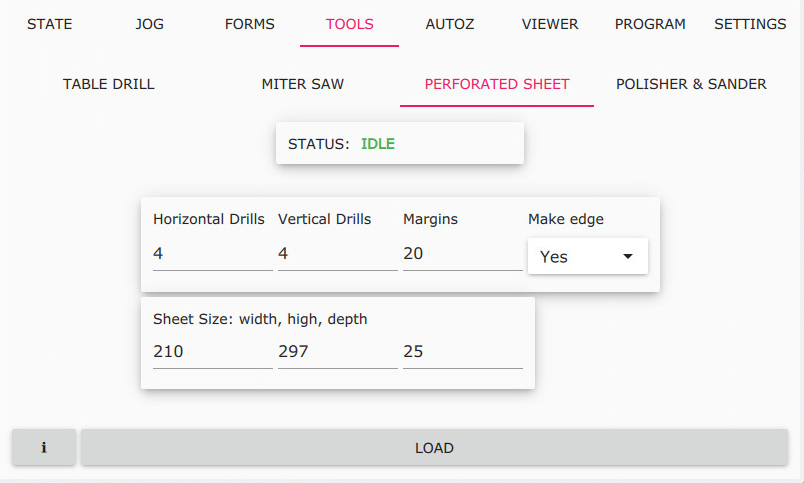Click the Horizontal Drills input field

click(212, 254)
